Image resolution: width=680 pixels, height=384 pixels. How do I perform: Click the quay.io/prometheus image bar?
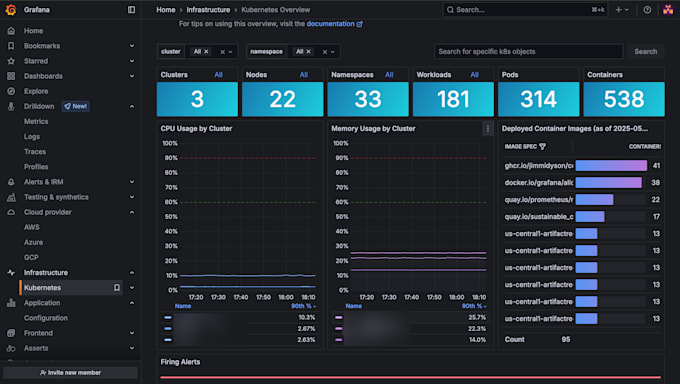point(594,200)
